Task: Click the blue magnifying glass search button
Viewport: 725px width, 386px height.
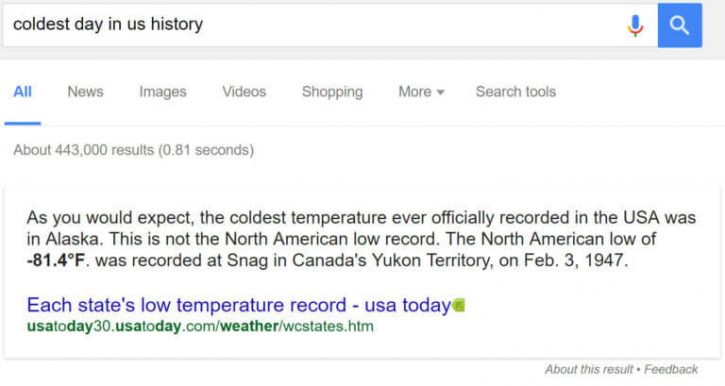Action: (680, 25)
